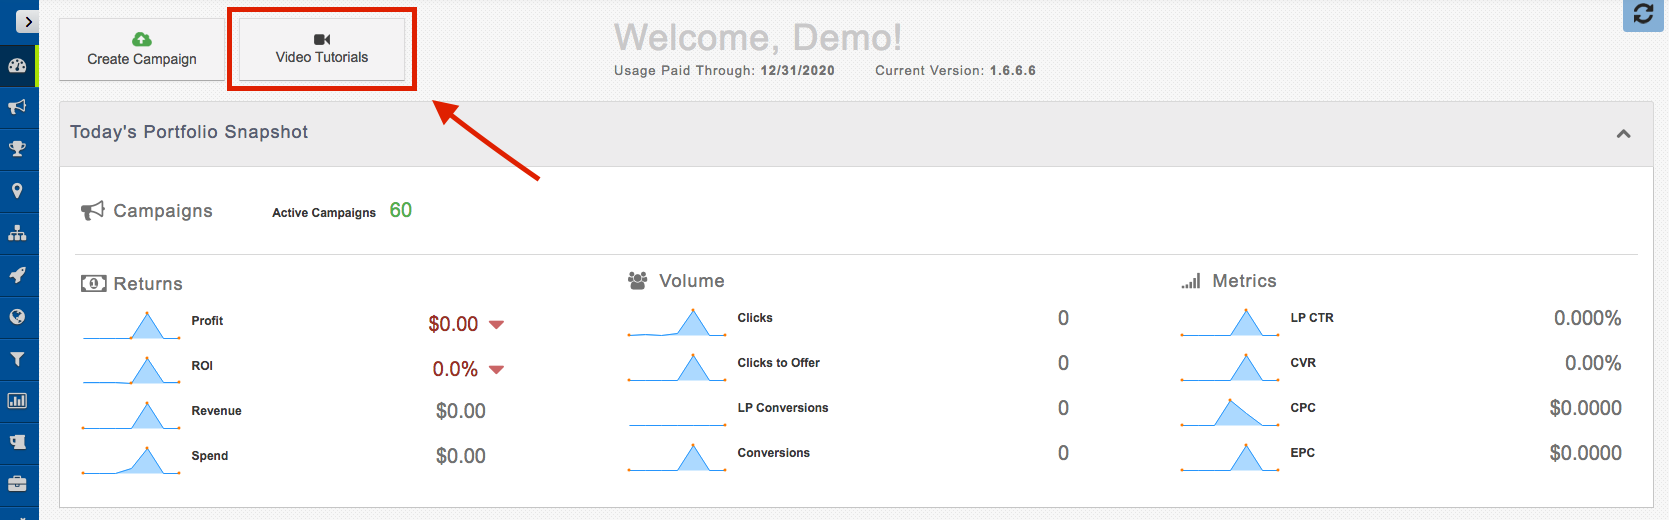Click the refresh icon at top right

(x=1643, y=15)
